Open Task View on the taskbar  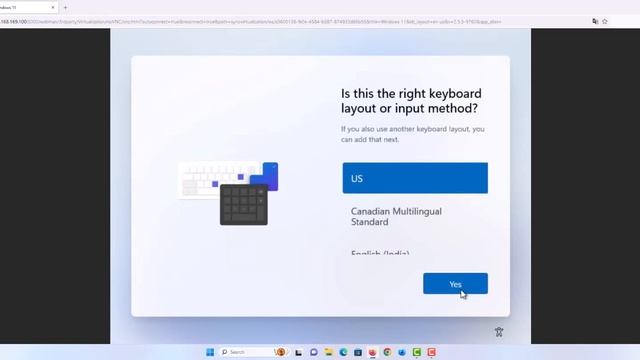point(299,352)
